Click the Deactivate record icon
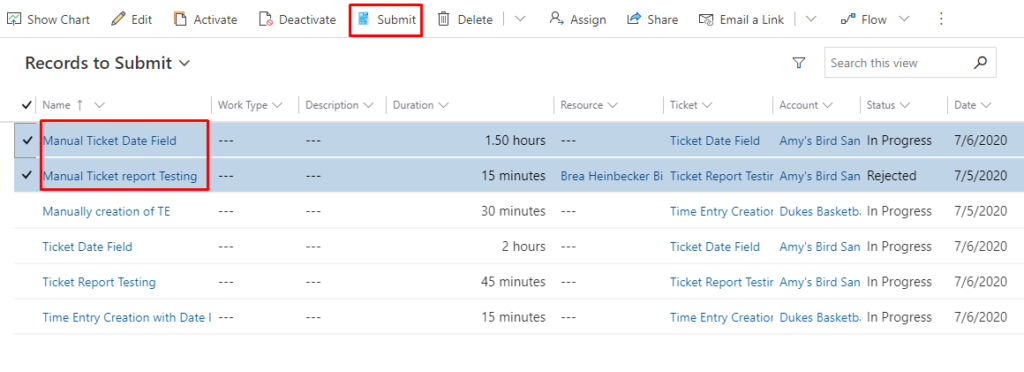Screen dimensions: 1024x372 coord(266,20)
